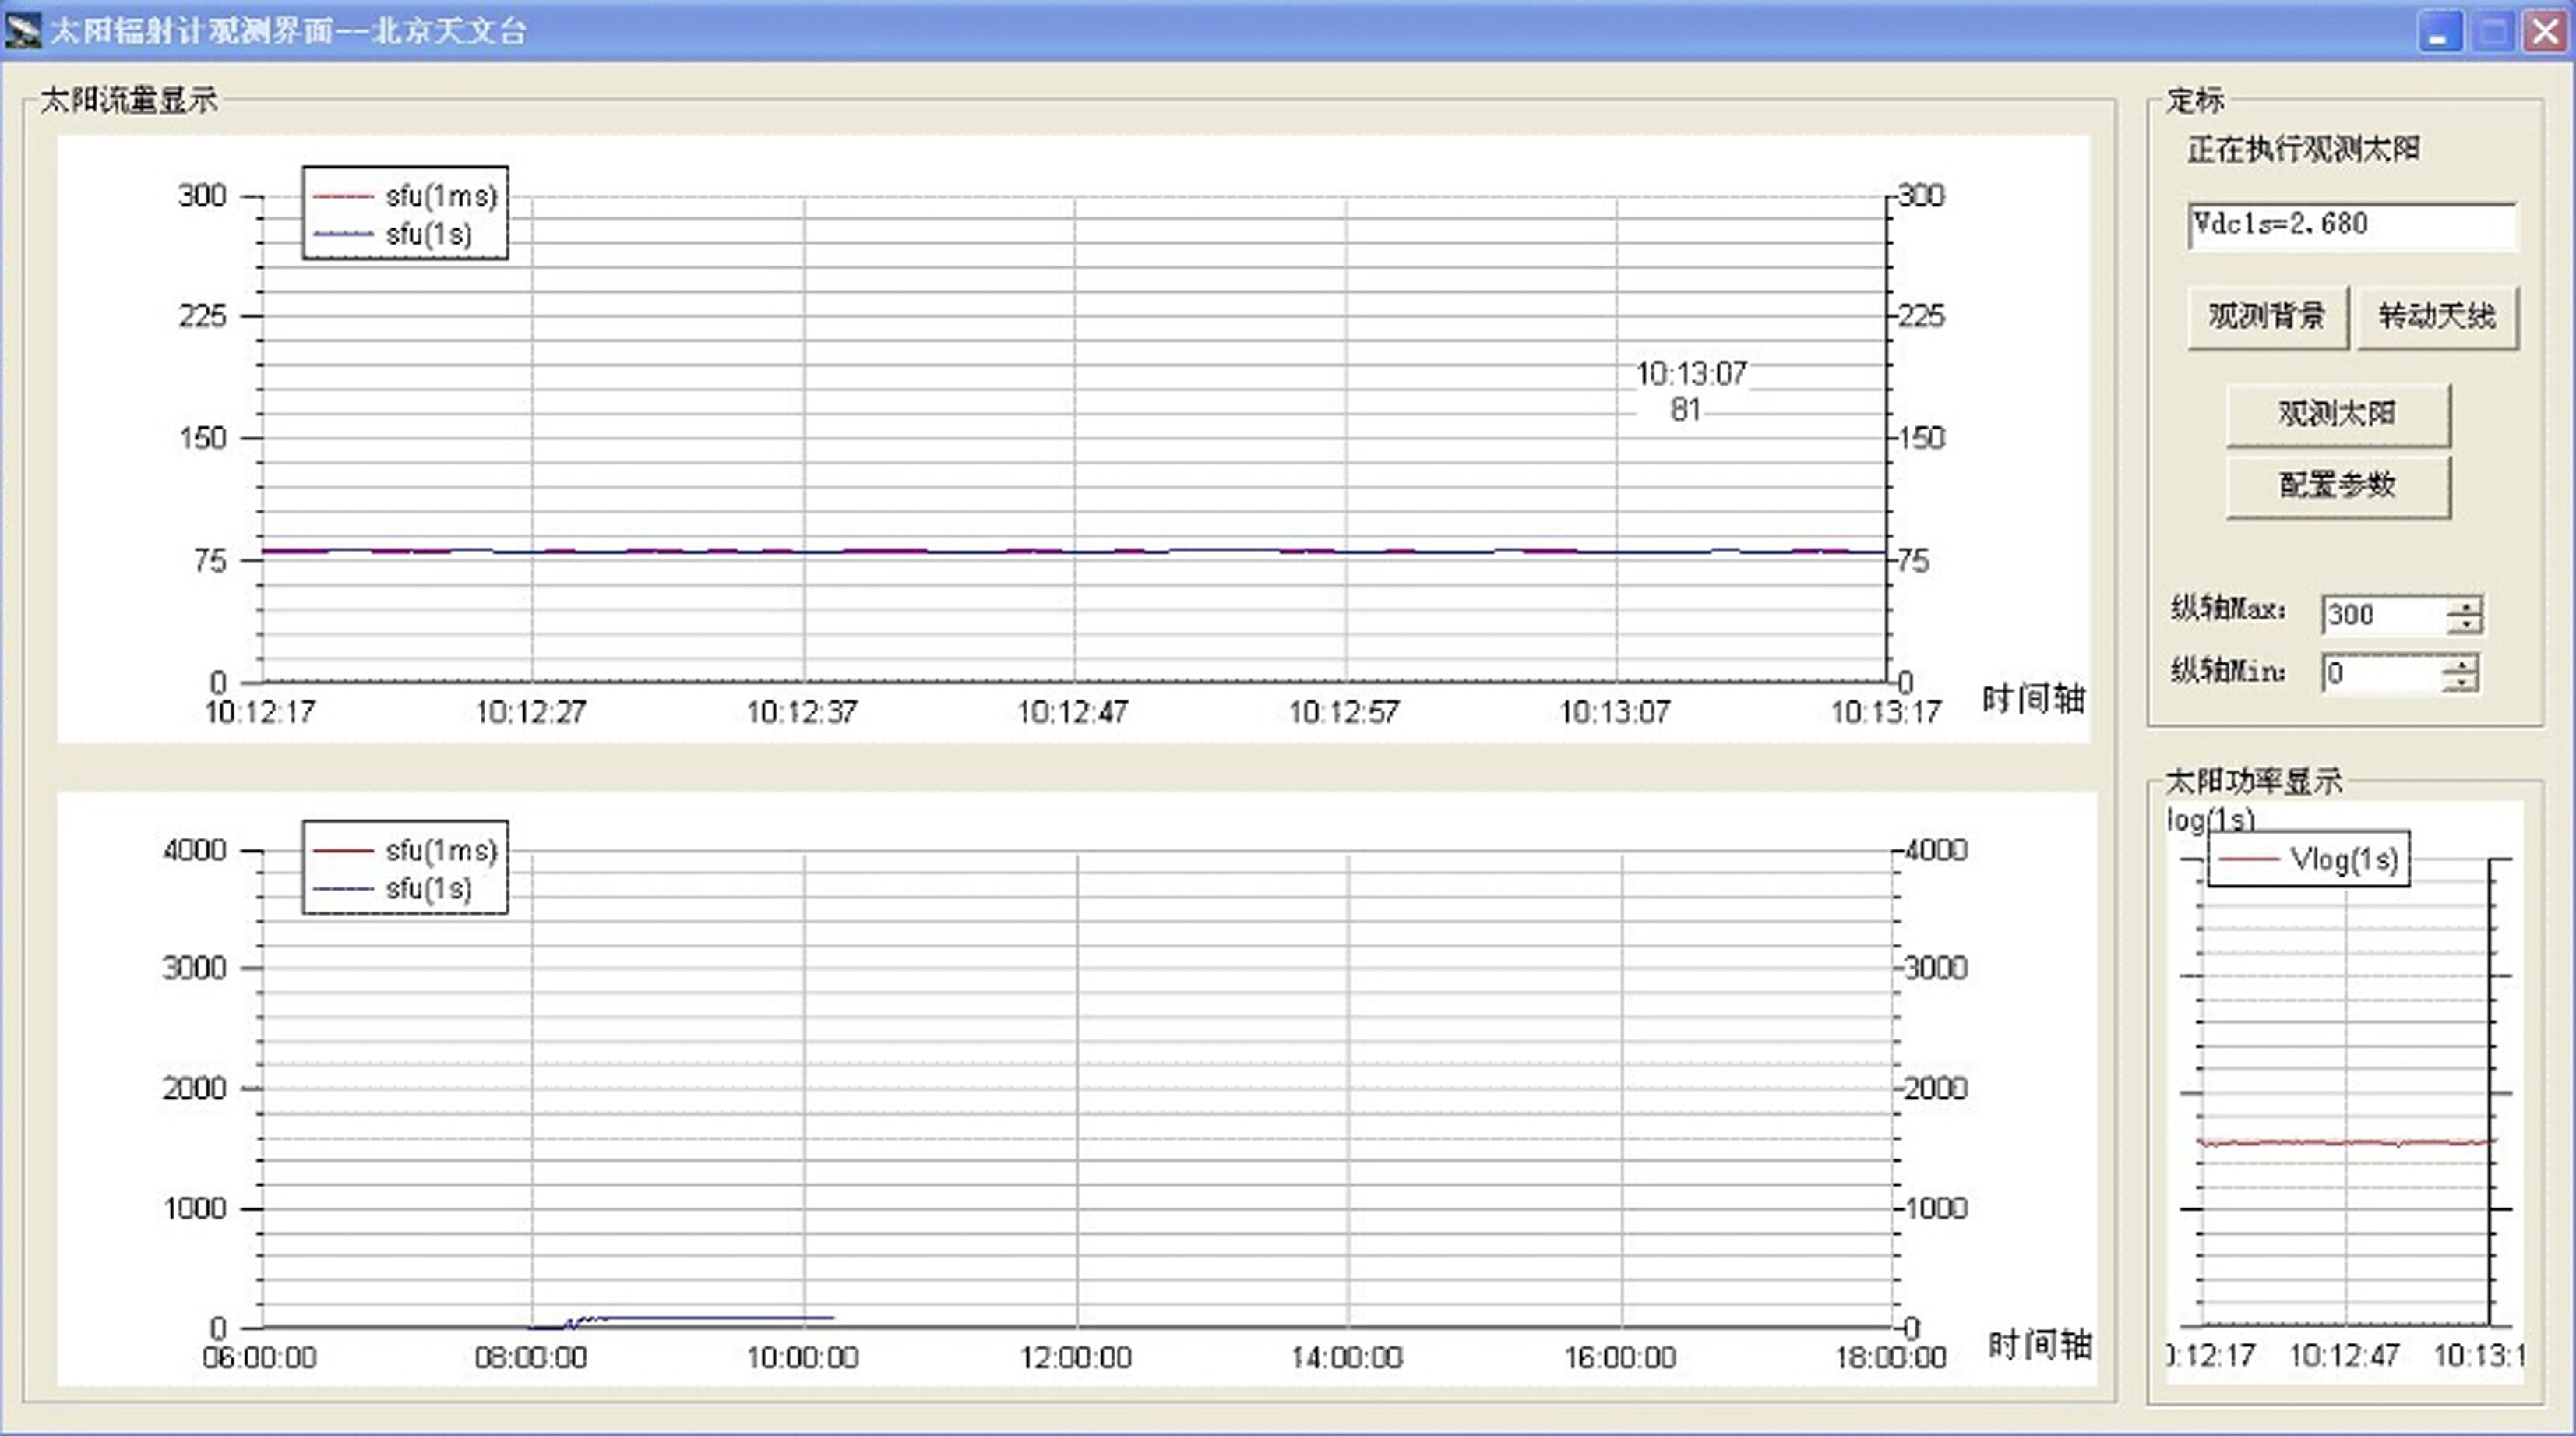Click the 观测背景 button
Screen dimensions: 2576x1436
(x=2266, y=317)
